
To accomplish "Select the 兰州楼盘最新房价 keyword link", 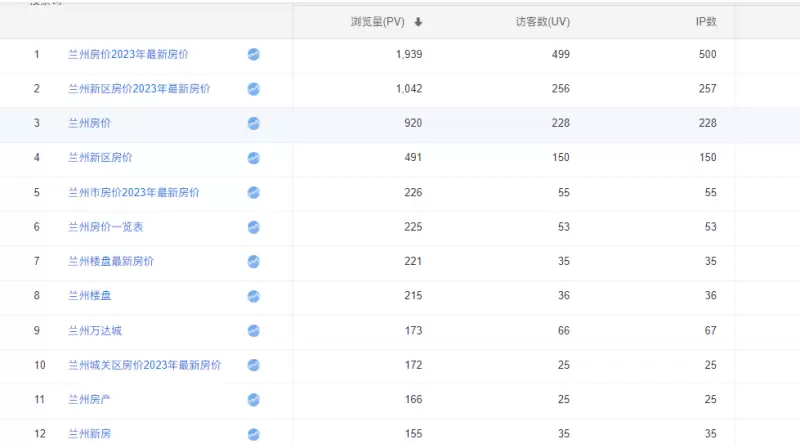I will [x=111, y=261].
